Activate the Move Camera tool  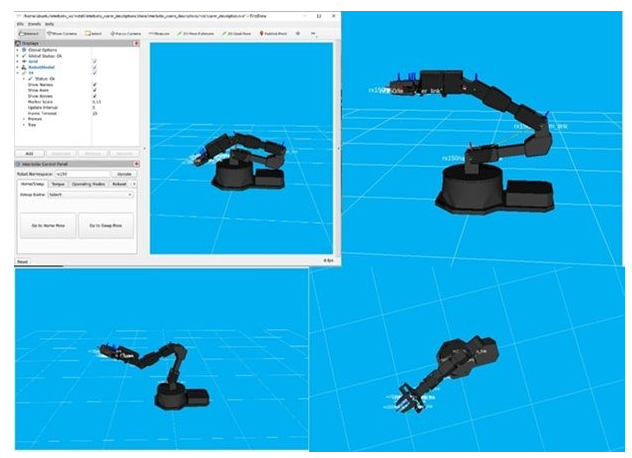pos(64,33)
